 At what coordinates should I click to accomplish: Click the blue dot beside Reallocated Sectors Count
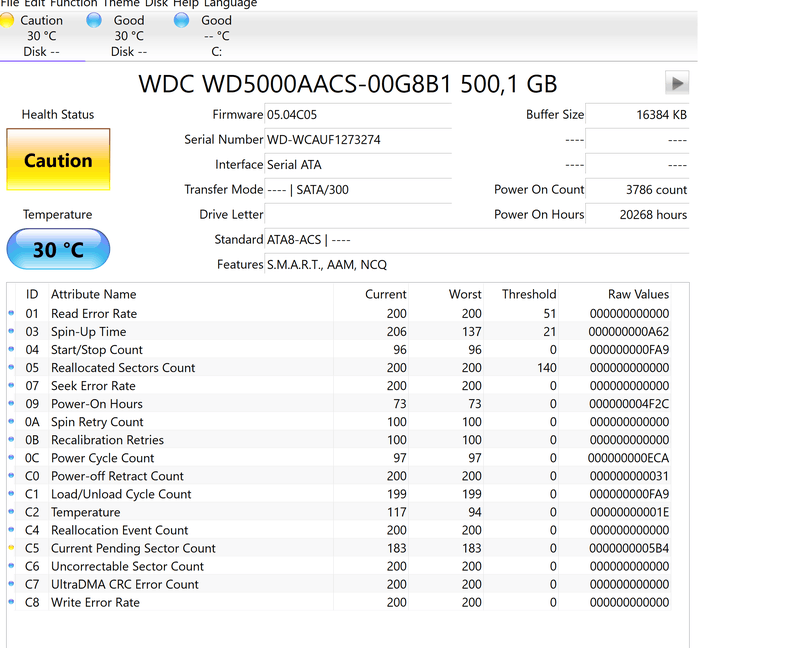(11, 367)
